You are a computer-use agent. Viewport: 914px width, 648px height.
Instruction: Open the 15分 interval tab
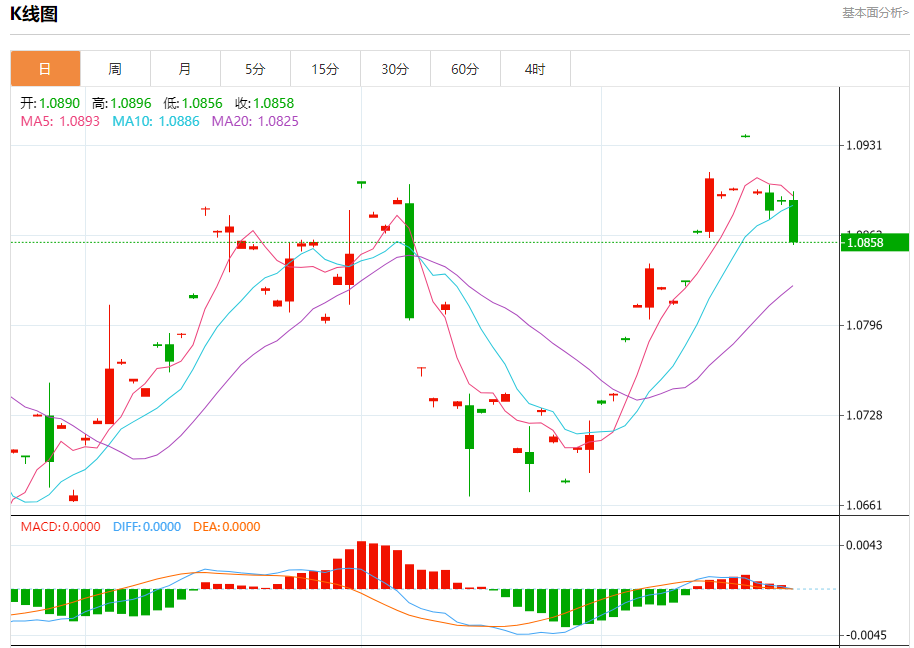pos(325,69)
